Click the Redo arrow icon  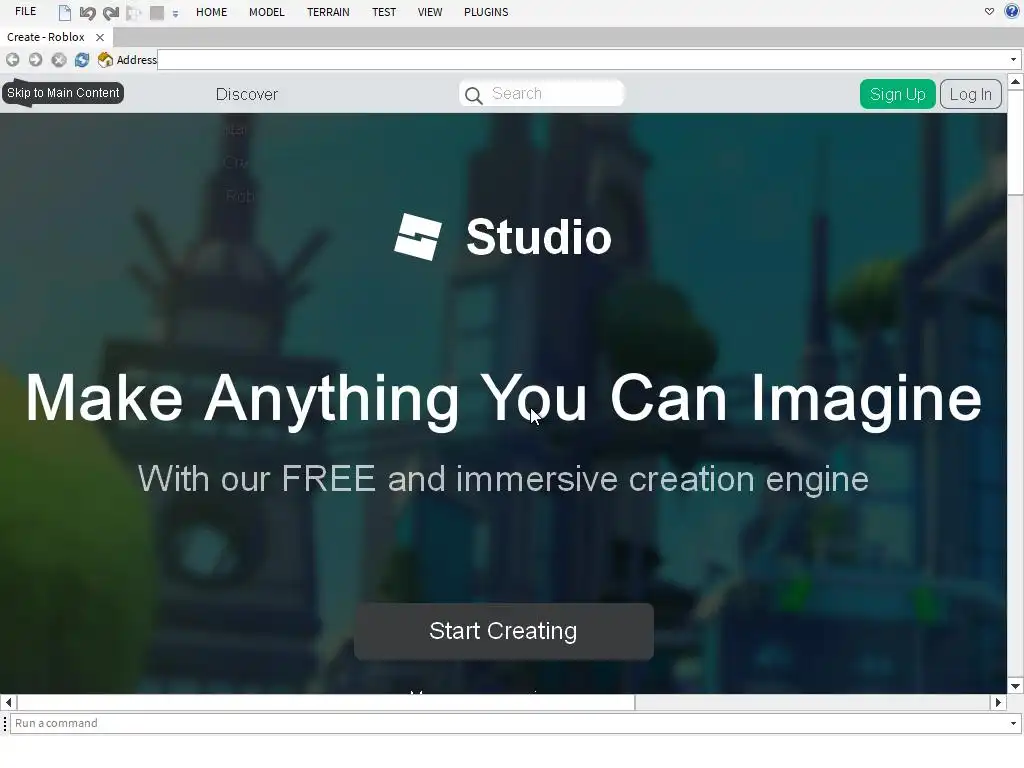110,12
